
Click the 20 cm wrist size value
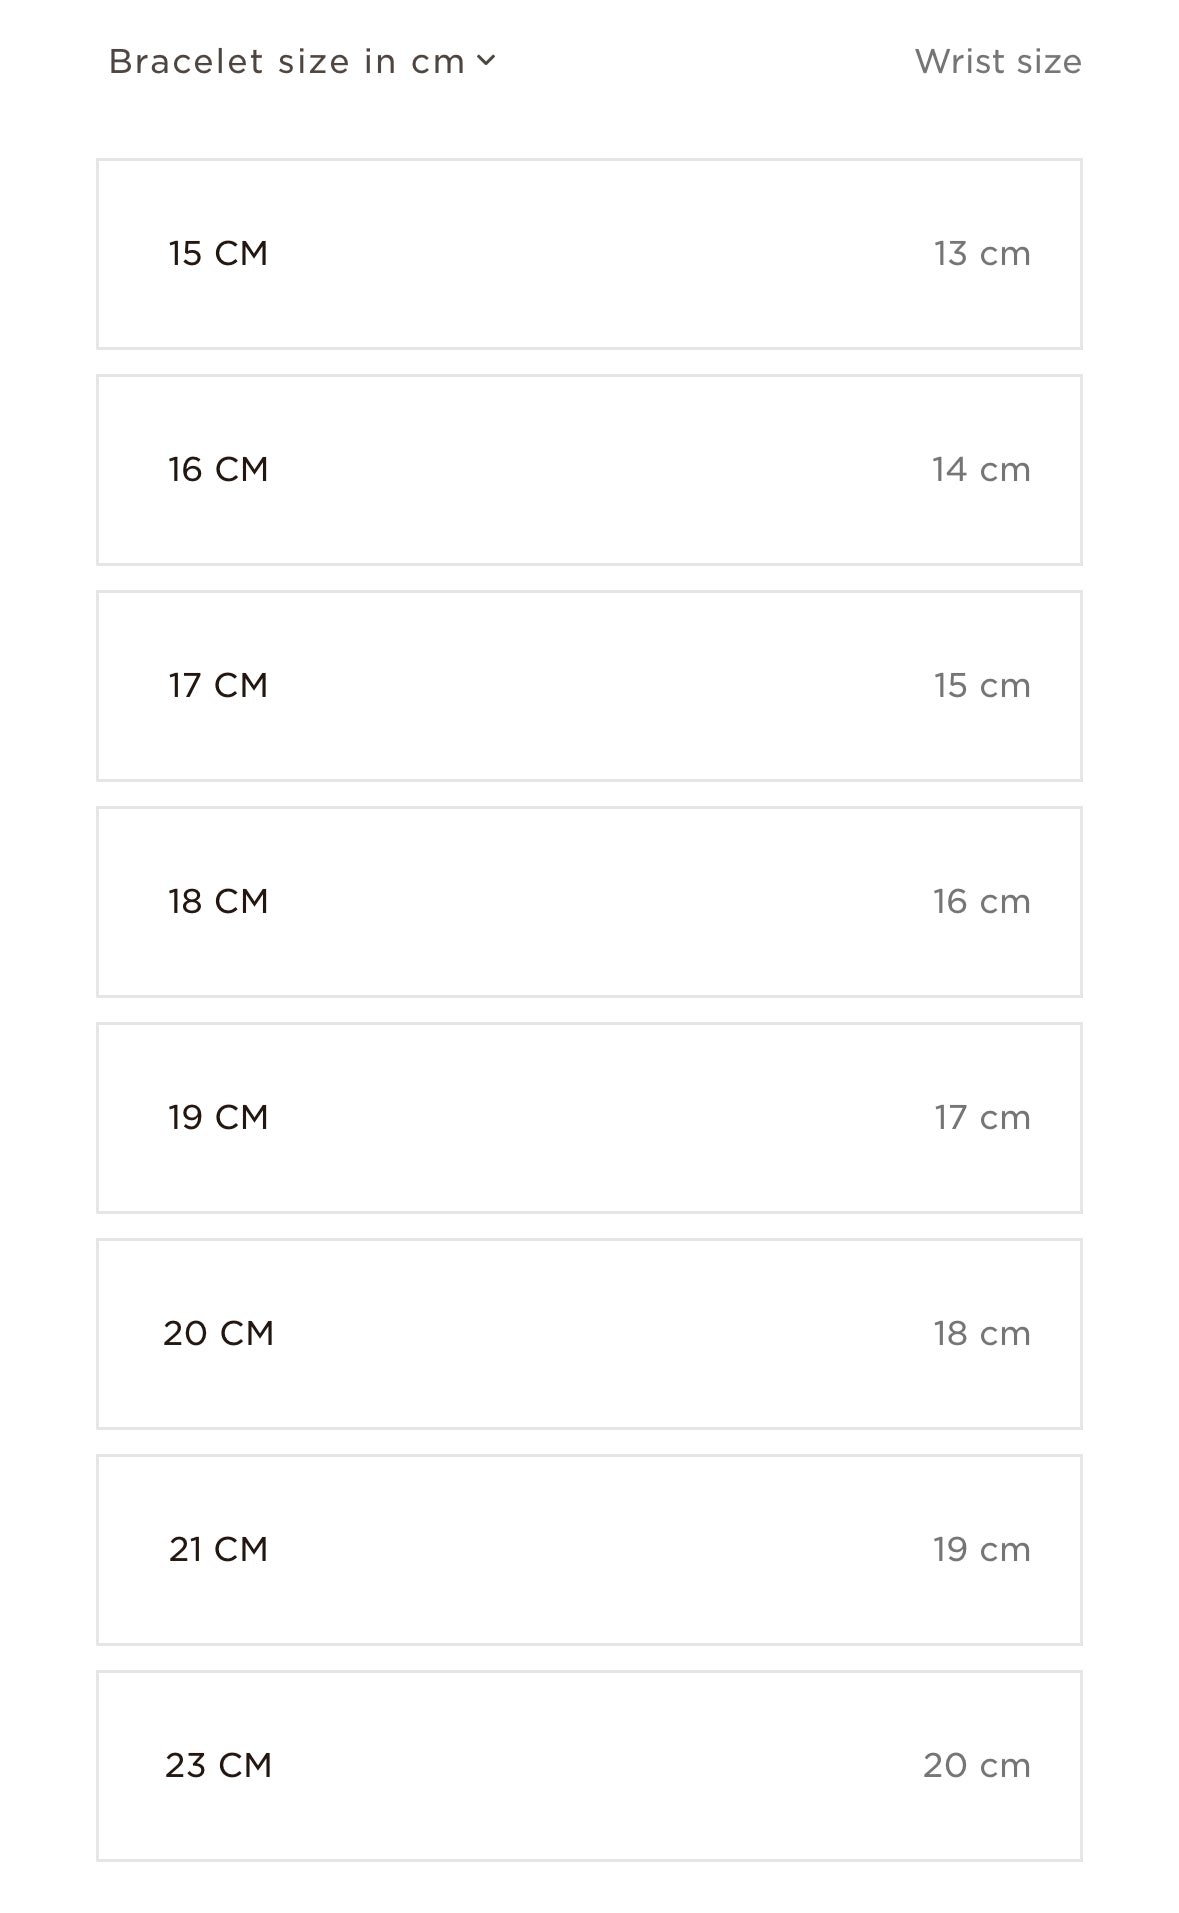pyautogui.click(x=976, y=1766)
